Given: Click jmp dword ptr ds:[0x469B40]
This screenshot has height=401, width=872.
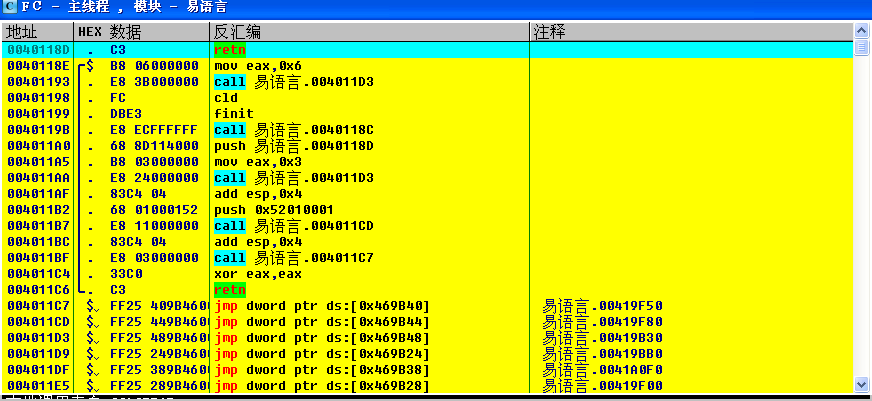Looking at the screenshot, I should point(321,306).
